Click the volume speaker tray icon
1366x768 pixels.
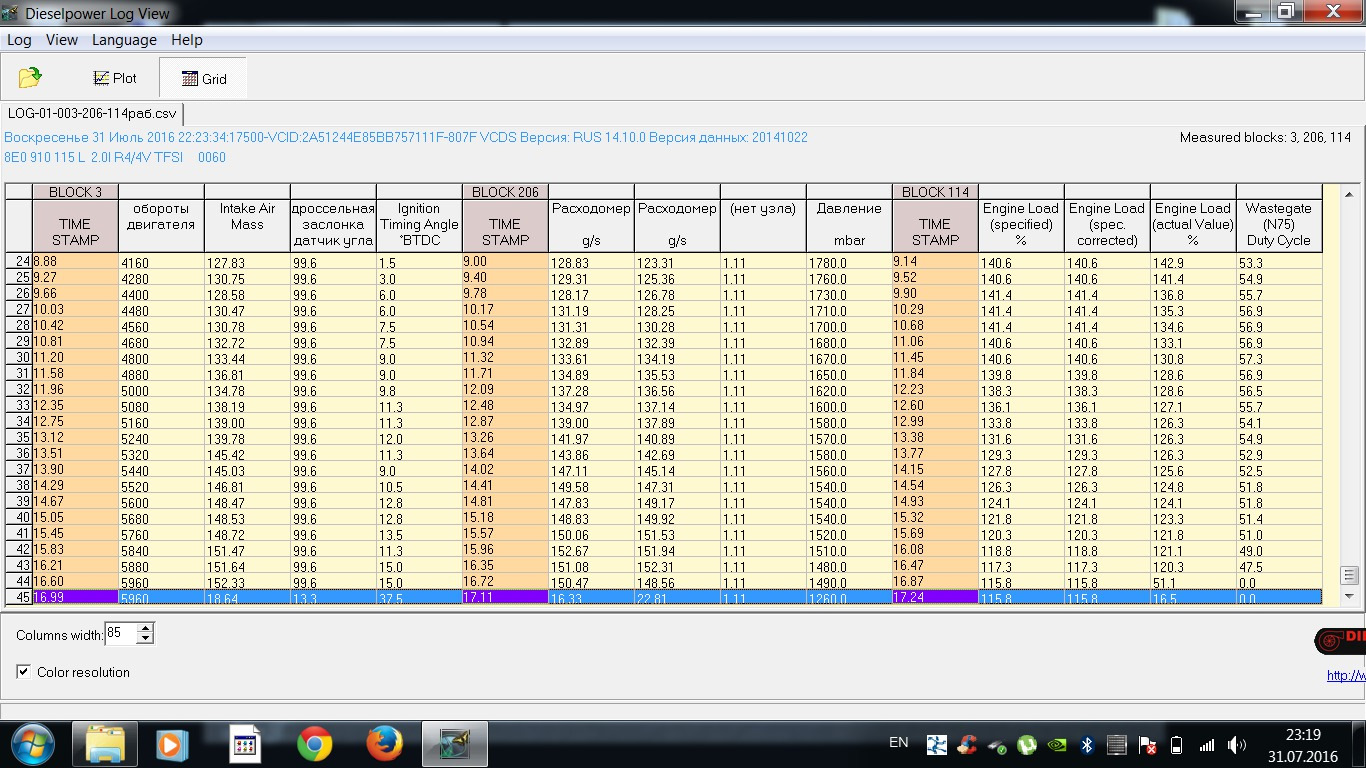pos(1237,745)
